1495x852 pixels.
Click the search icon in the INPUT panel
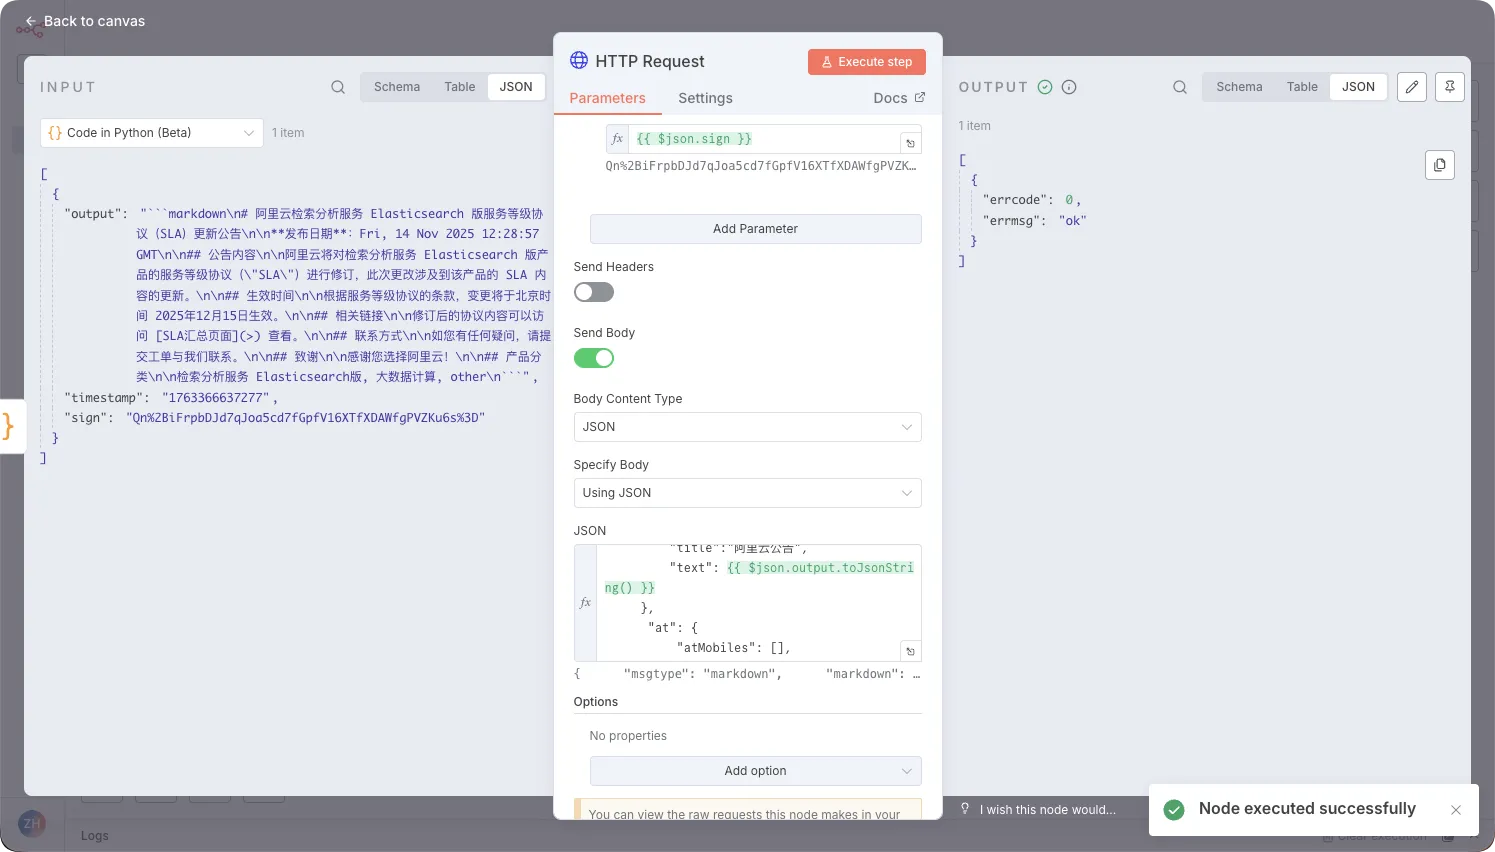click(338, 87)
